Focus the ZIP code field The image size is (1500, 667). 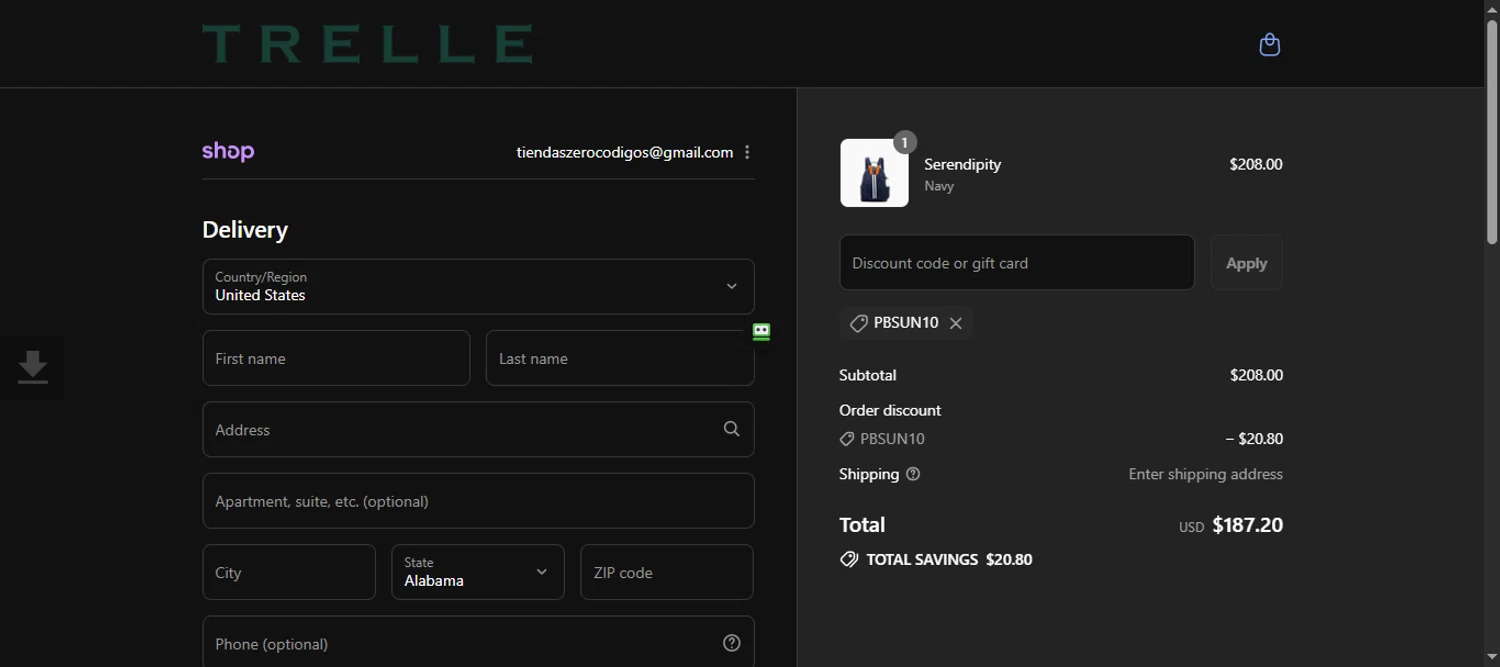[x=667, y=572]
